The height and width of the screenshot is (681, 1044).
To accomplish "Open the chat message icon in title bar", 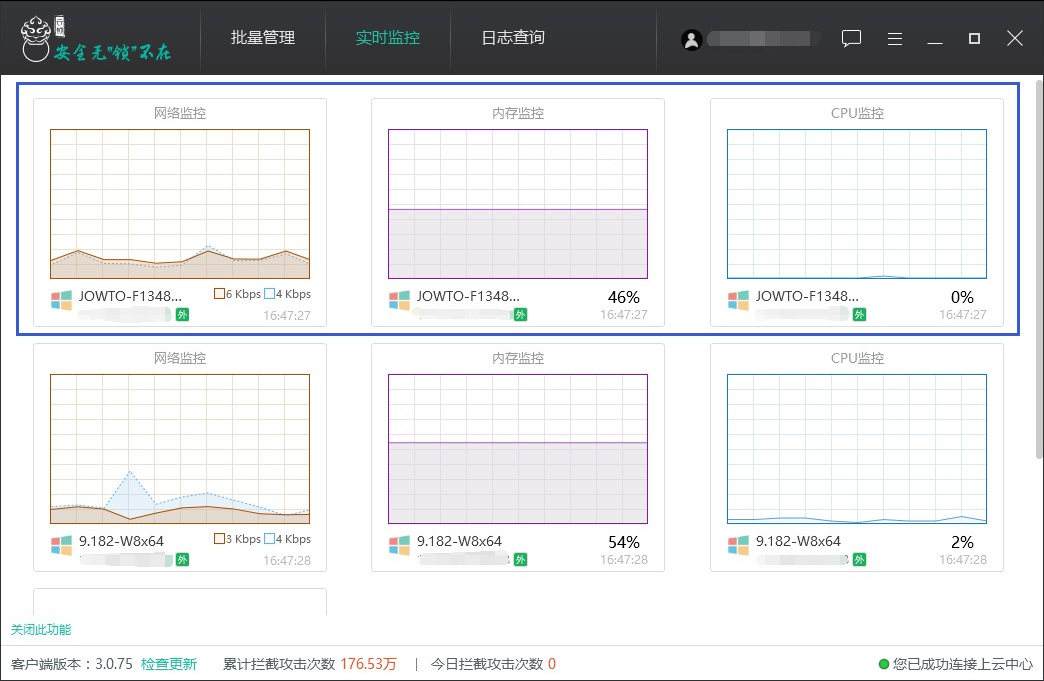I will [x=851, y=39].
